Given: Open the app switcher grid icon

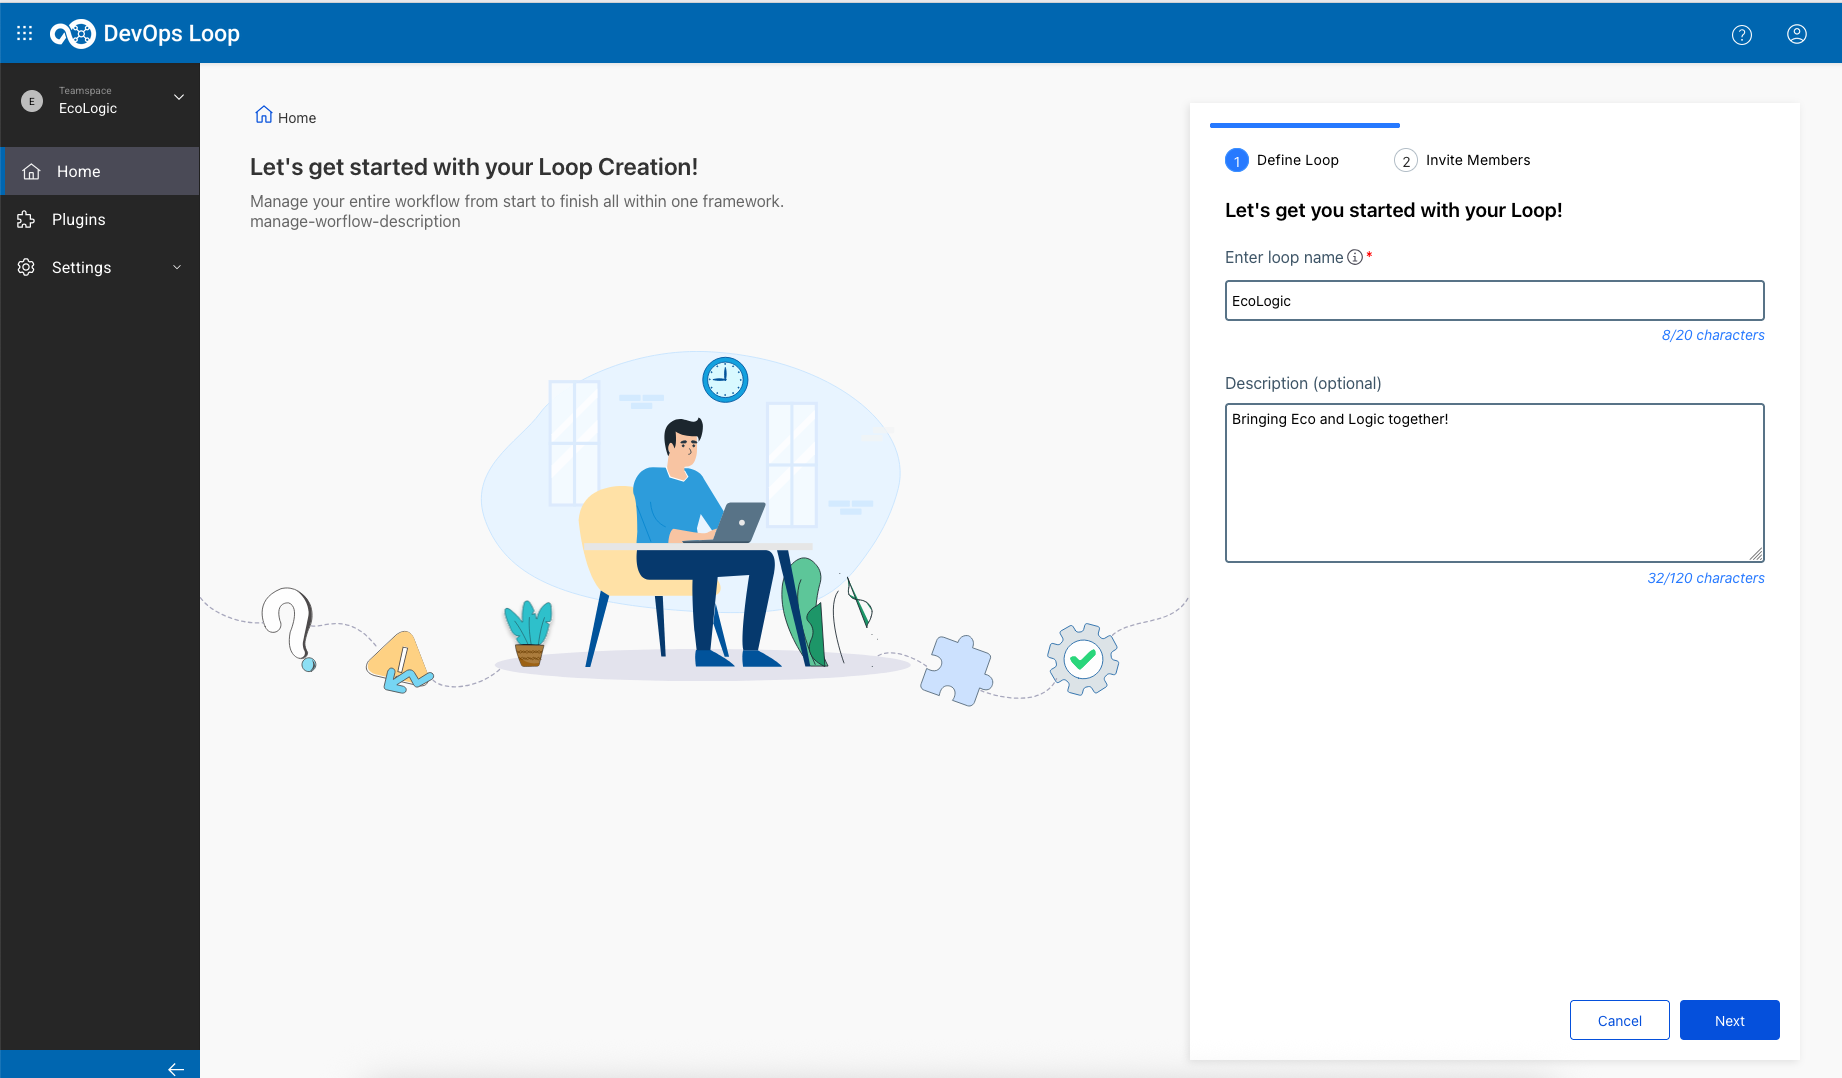Looking at the screenshot, I should coord(25,33).
